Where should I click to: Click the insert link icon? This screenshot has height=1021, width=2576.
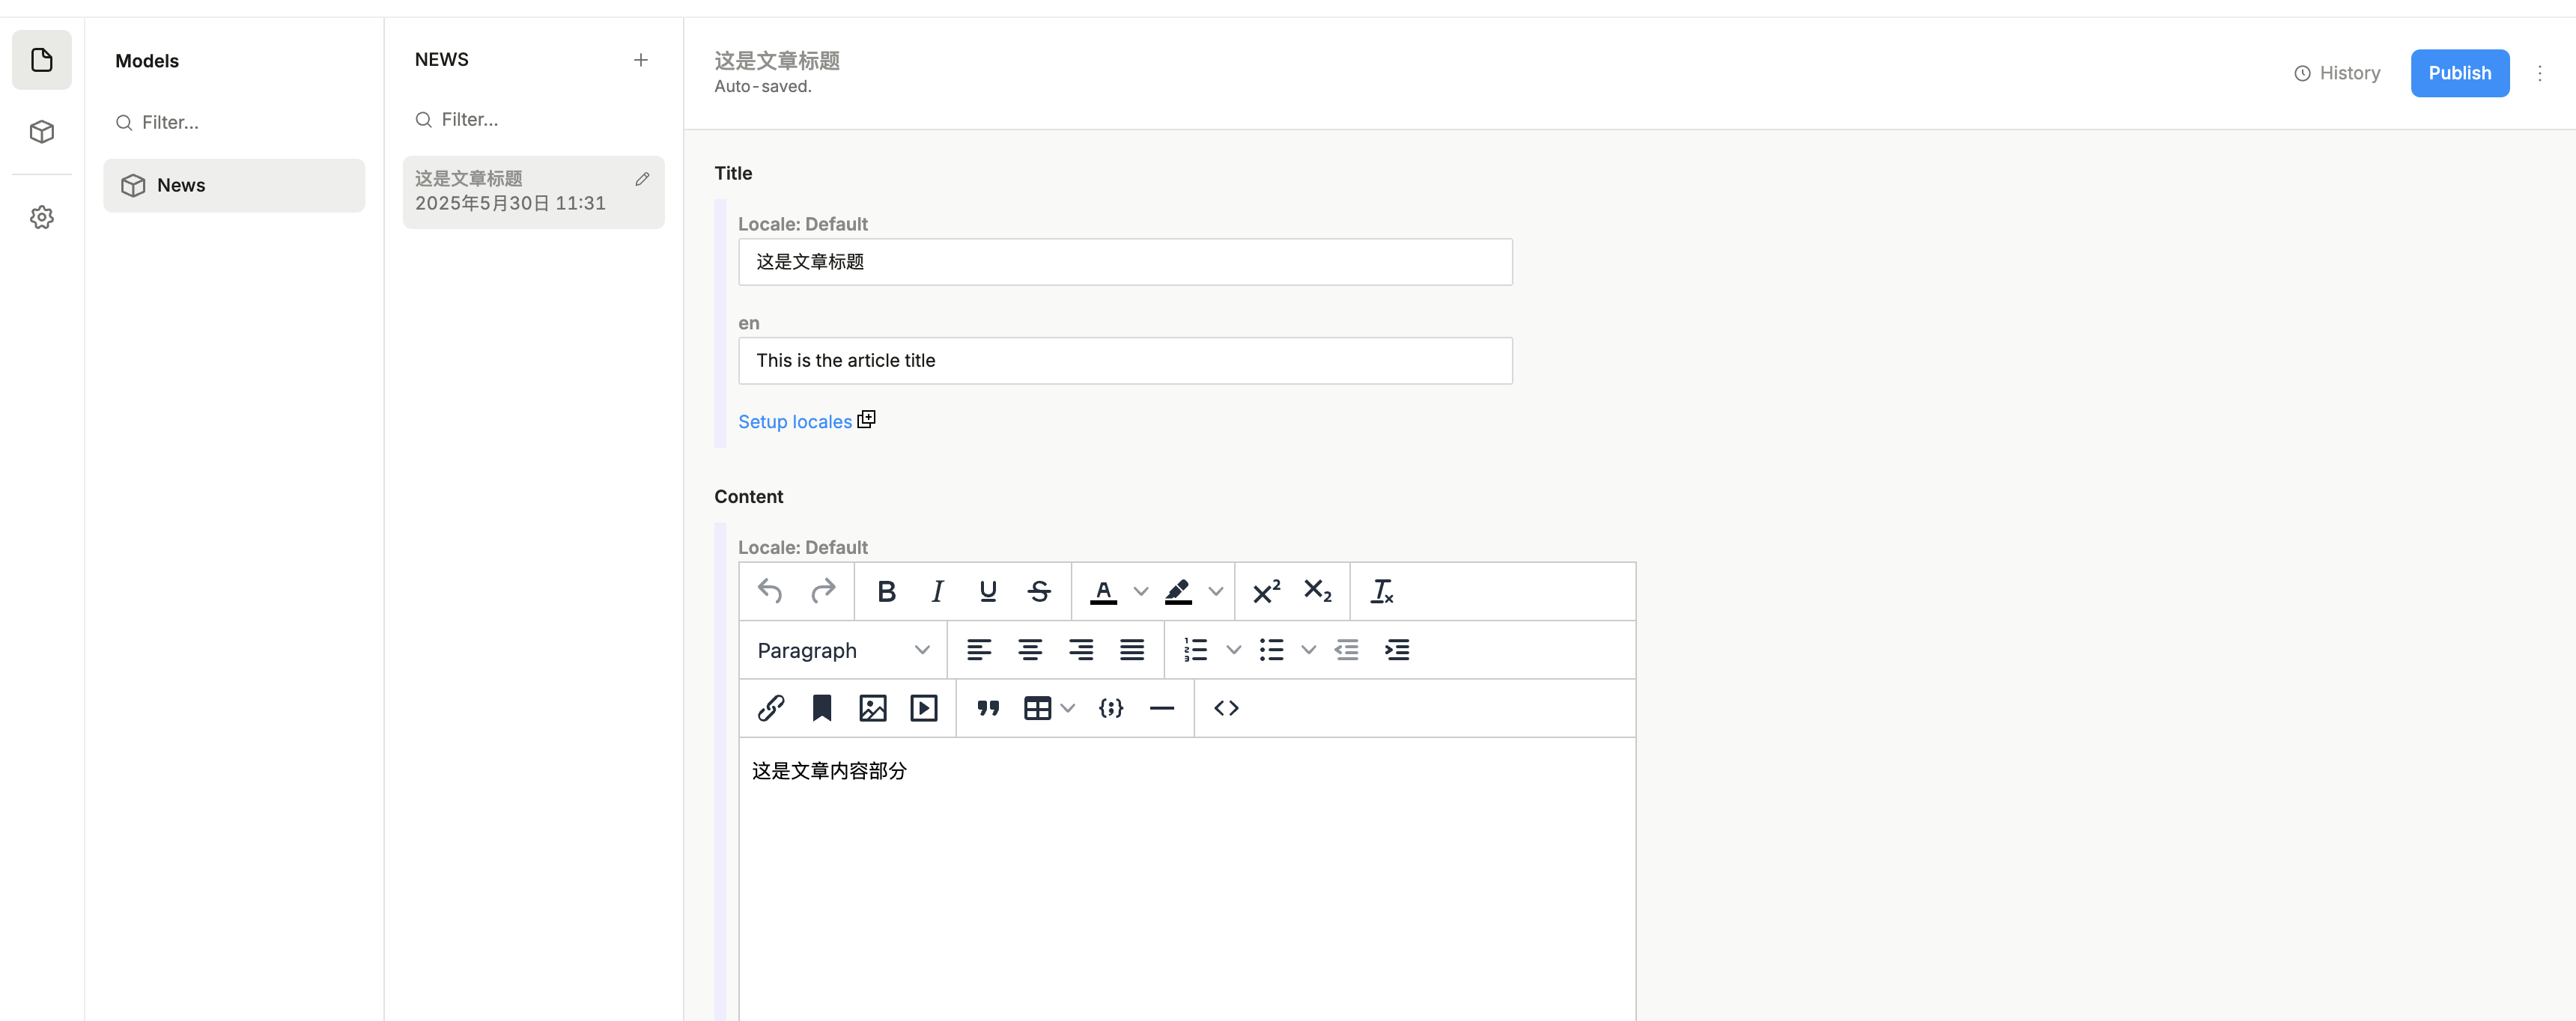click(x=770, y=708)
